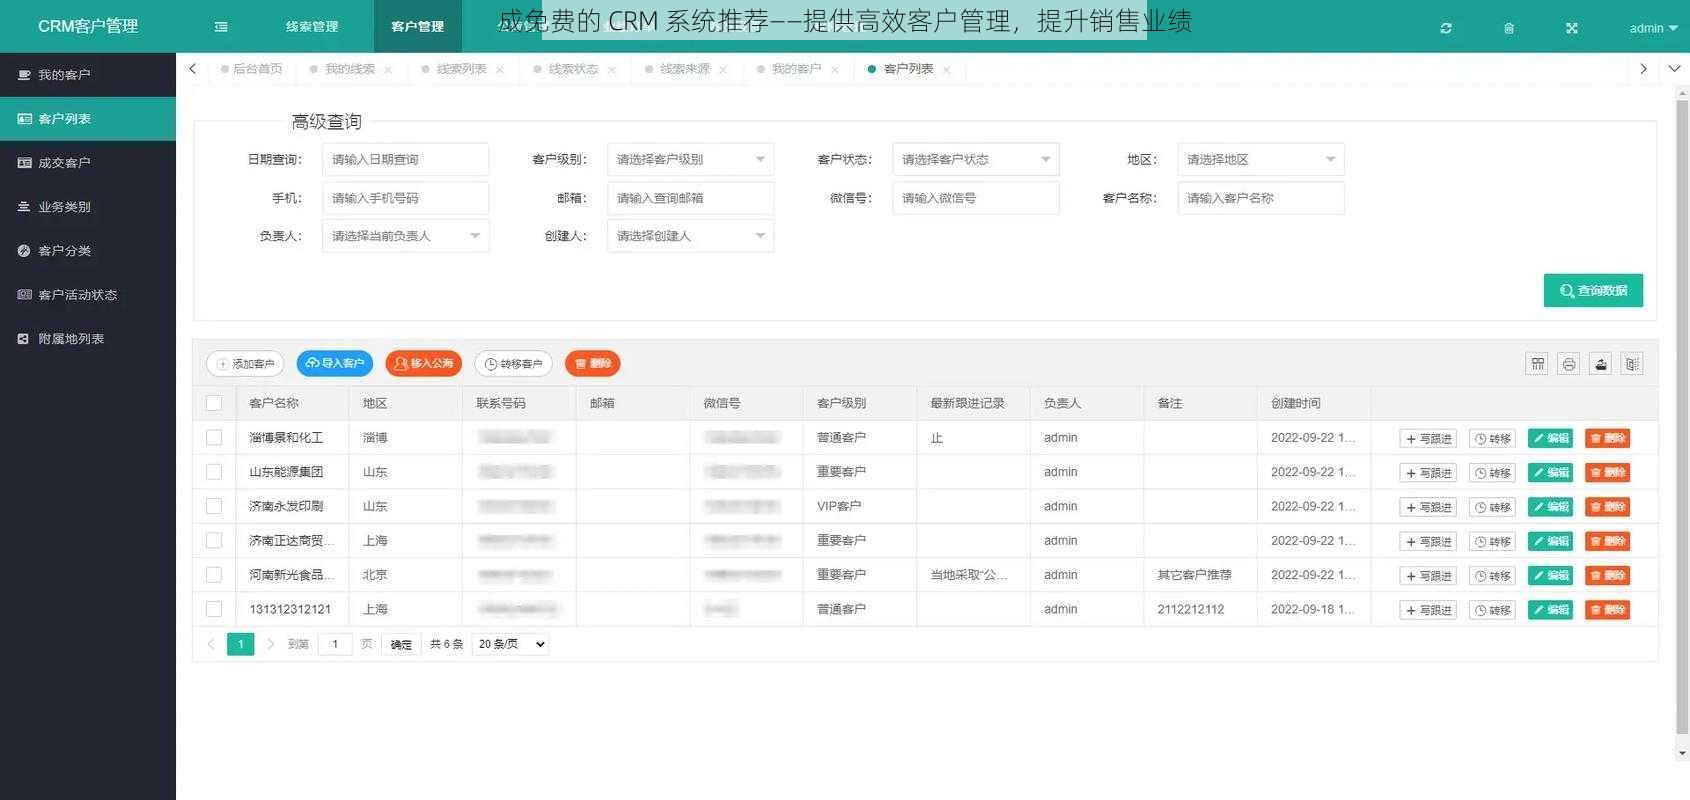The image size is (1690, 800).
Task: Go to previous page arrow in pagination
Action: [211, 644]
